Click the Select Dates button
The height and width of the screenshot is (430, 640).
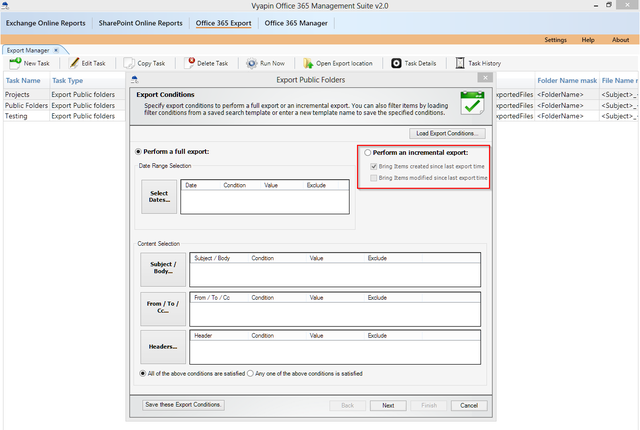[159, 197]
